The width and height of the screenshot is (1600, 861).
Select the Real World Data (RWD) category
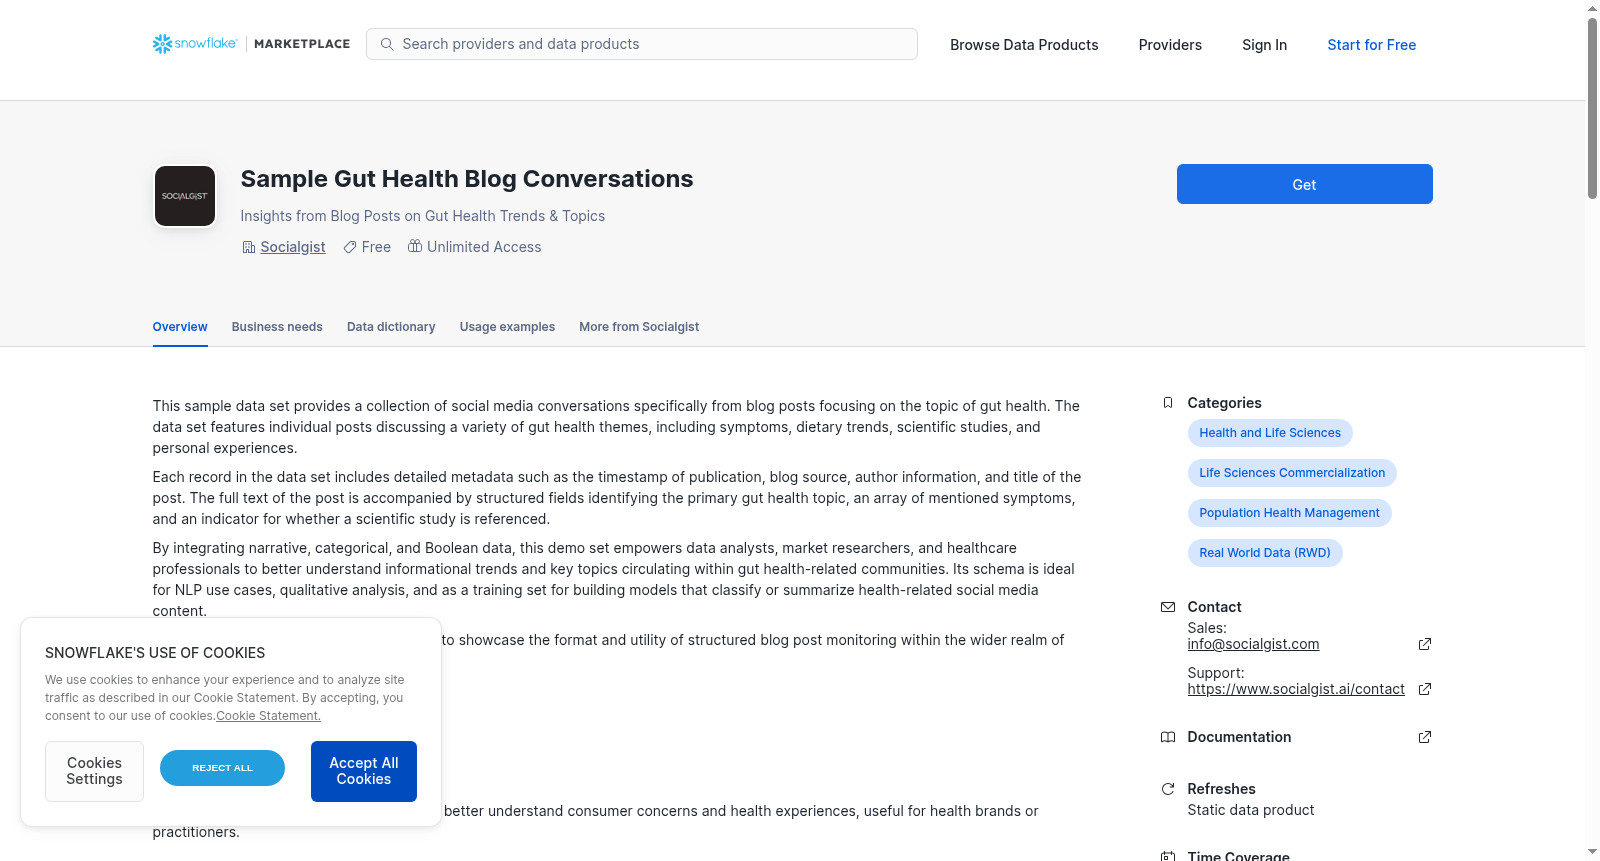point(1265,553)
